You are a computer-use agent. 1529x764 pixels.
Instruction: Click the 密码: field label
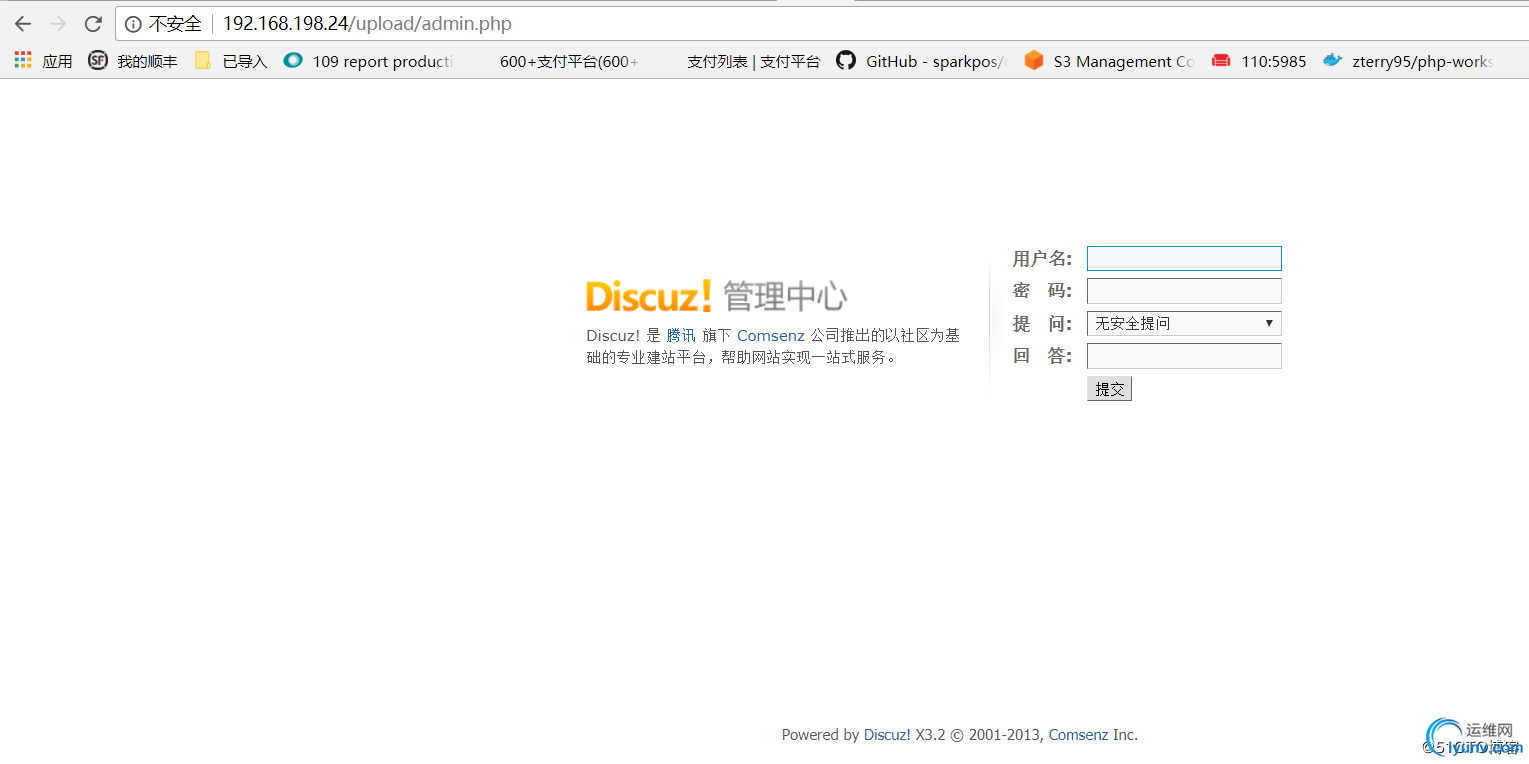(x=1042, y=291)
